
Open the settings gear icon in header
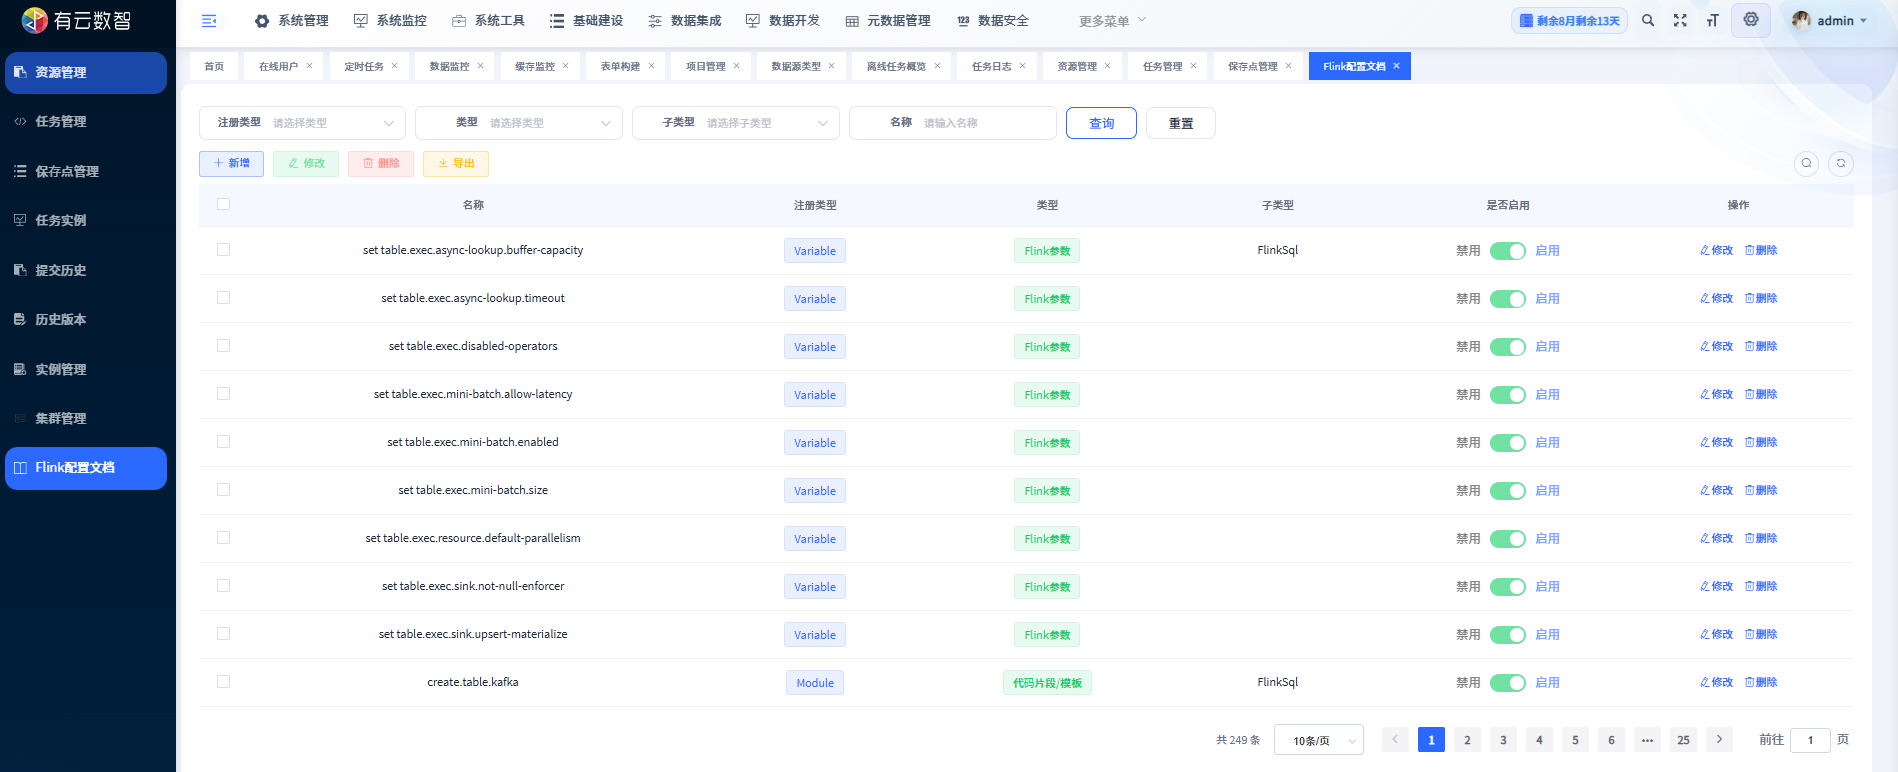[1751, 20]
